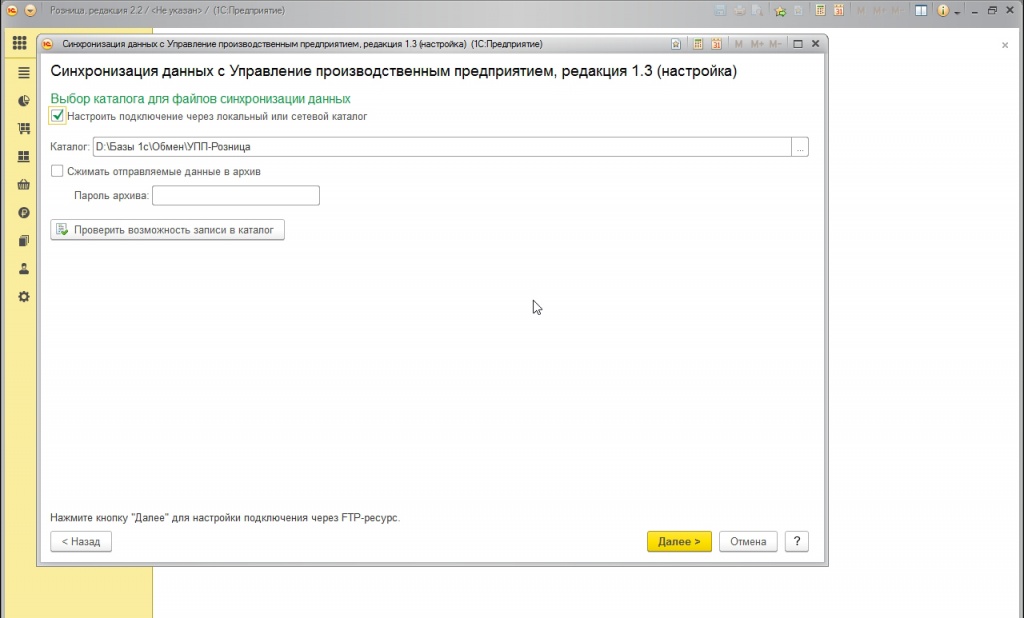Click the '...' browse button for Каталог

coord(799,147)
